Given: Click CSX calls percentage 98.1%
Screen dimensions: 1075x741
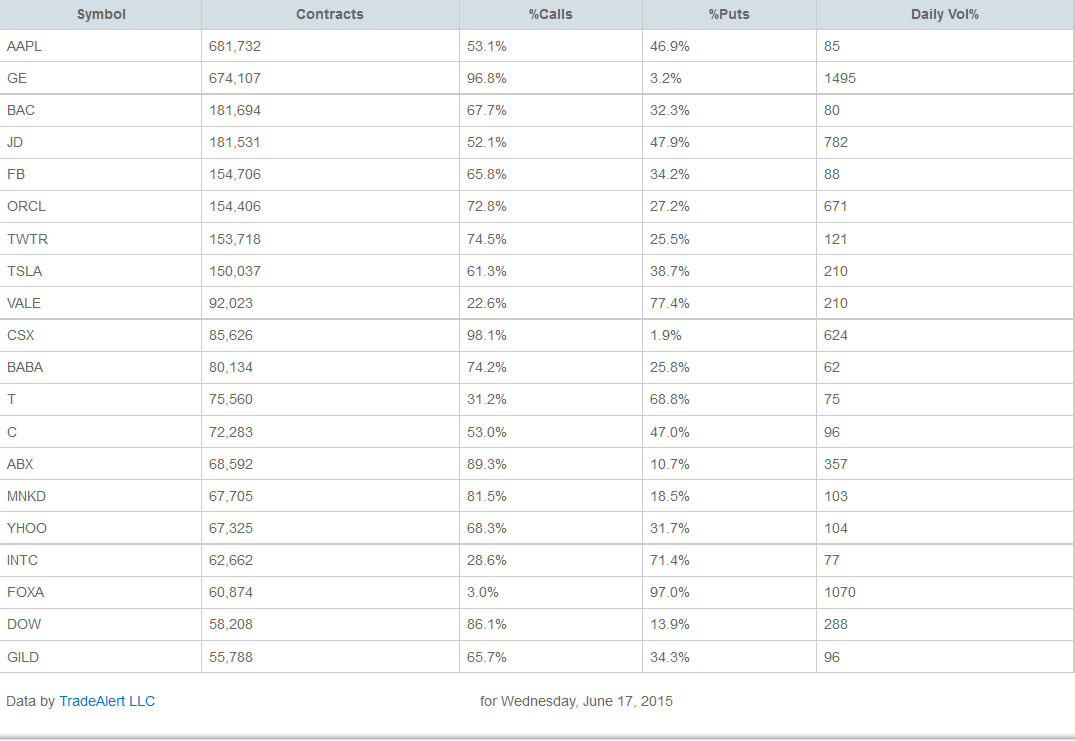Looking at the screenshot, I should [x=487, y=335].
